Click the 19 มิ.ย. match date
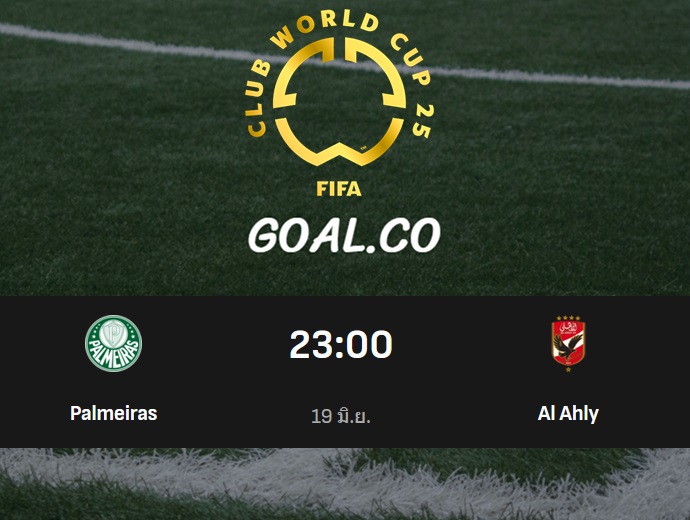The image size is (690, 520). coord(341,416)
